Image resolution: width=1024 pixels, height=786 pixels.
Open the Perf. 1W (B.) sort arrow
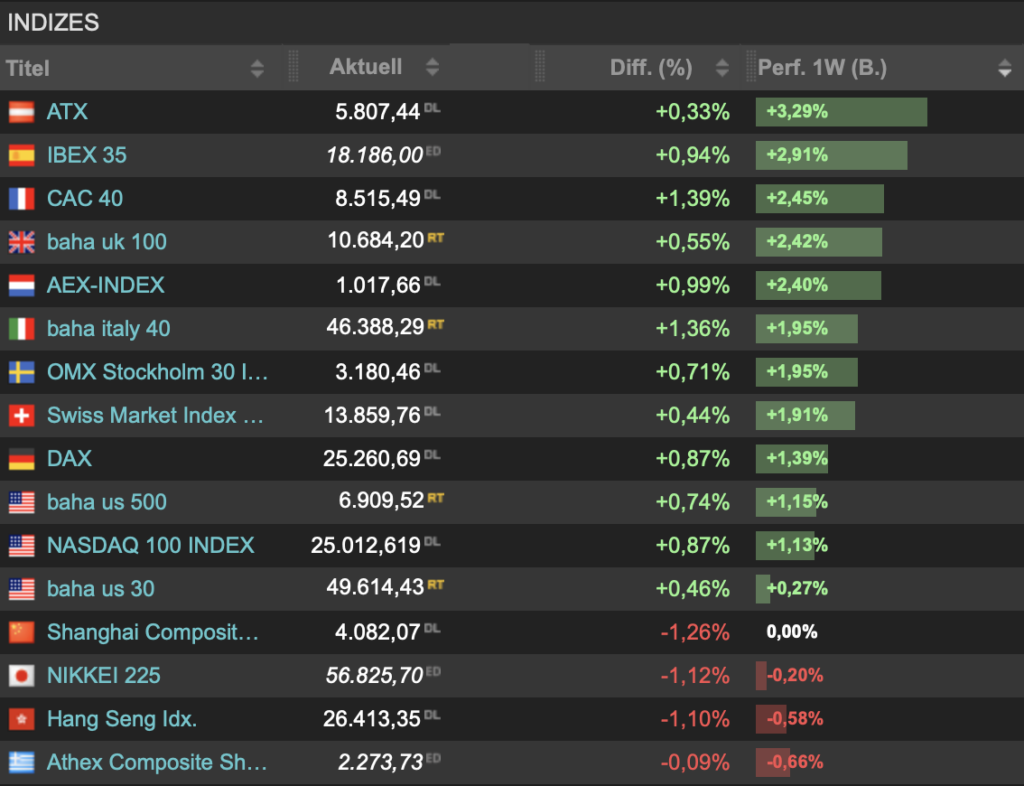[1004, 68]
